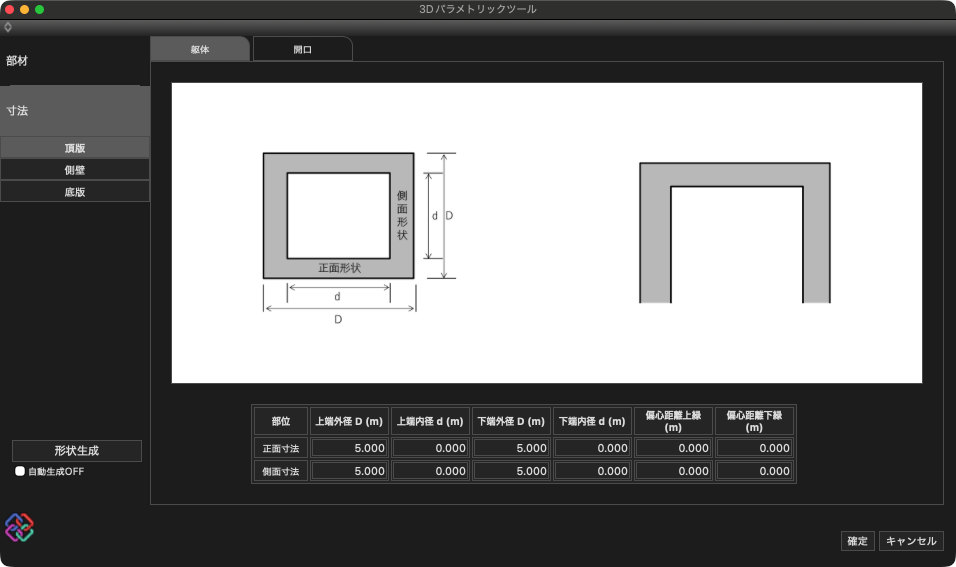Screen dimensions: 956x567
Task: Click the 側面寸法 下端外径 D field
Action: 511,471
